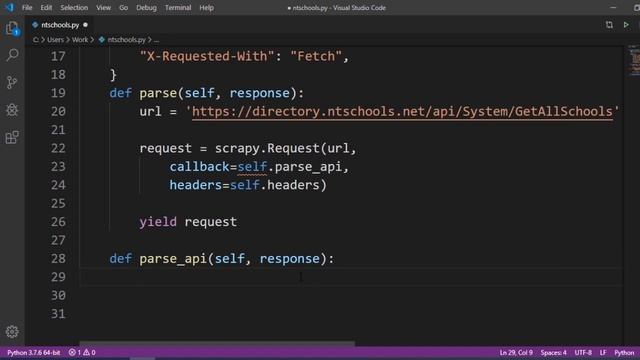Click Ln 29, Col 9 status entry
Screen dimensions: 640x360
pyautogui.click(x=516, y=352)
